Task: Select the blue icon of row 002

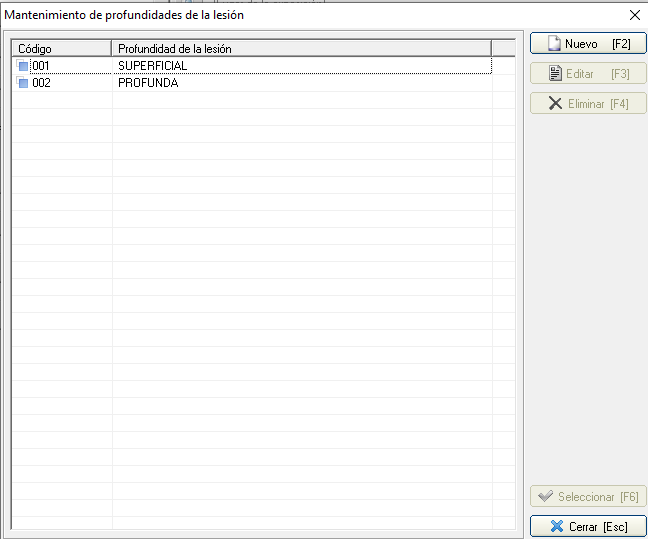Action: (x=22, y=83)
